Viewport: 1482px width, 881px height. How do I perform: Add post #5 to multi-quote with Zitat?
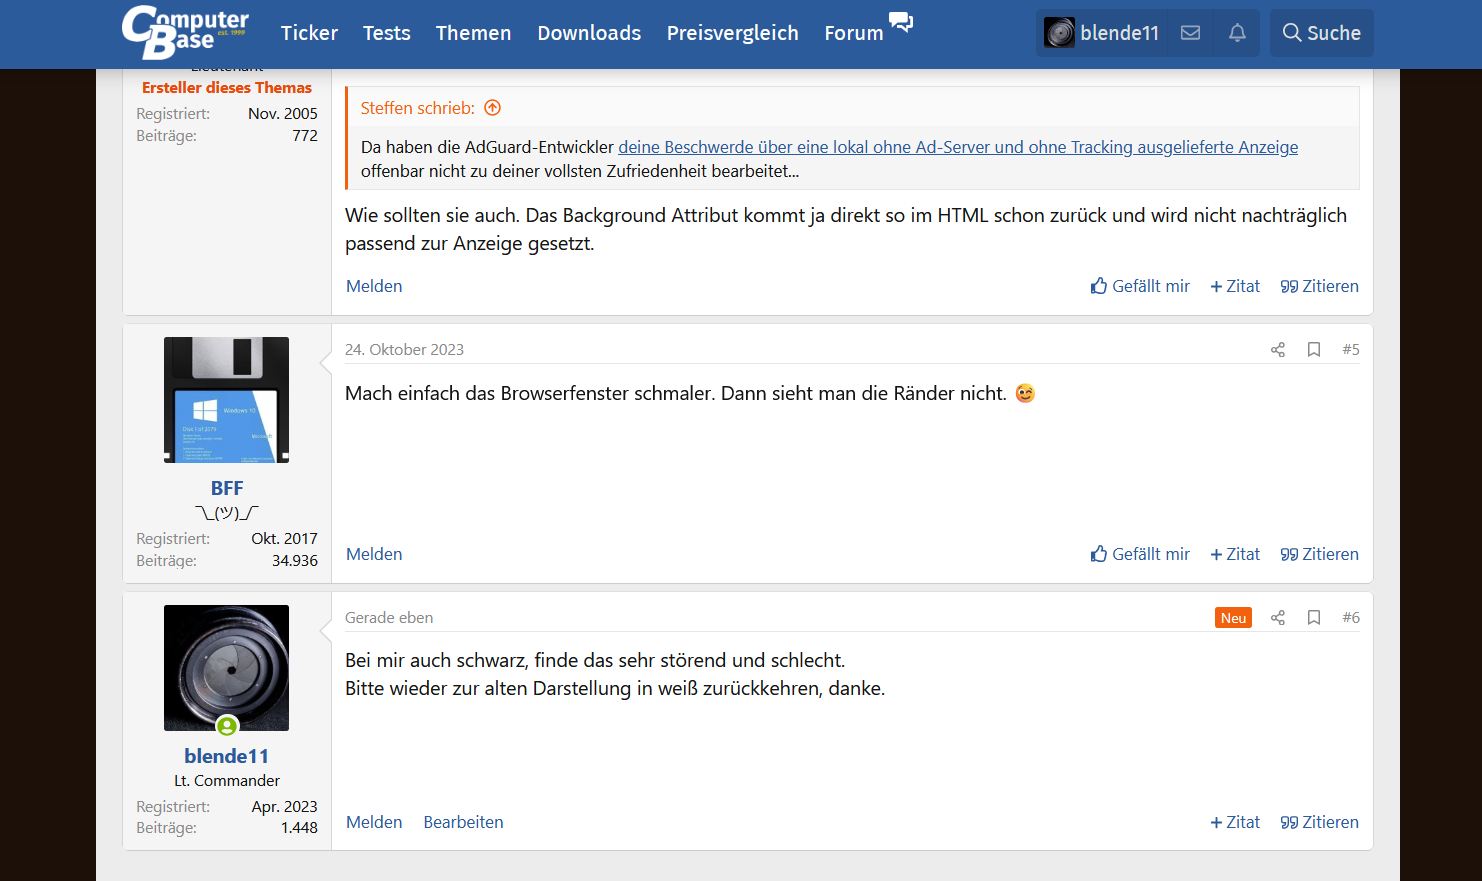click(x=1235, y=553)
